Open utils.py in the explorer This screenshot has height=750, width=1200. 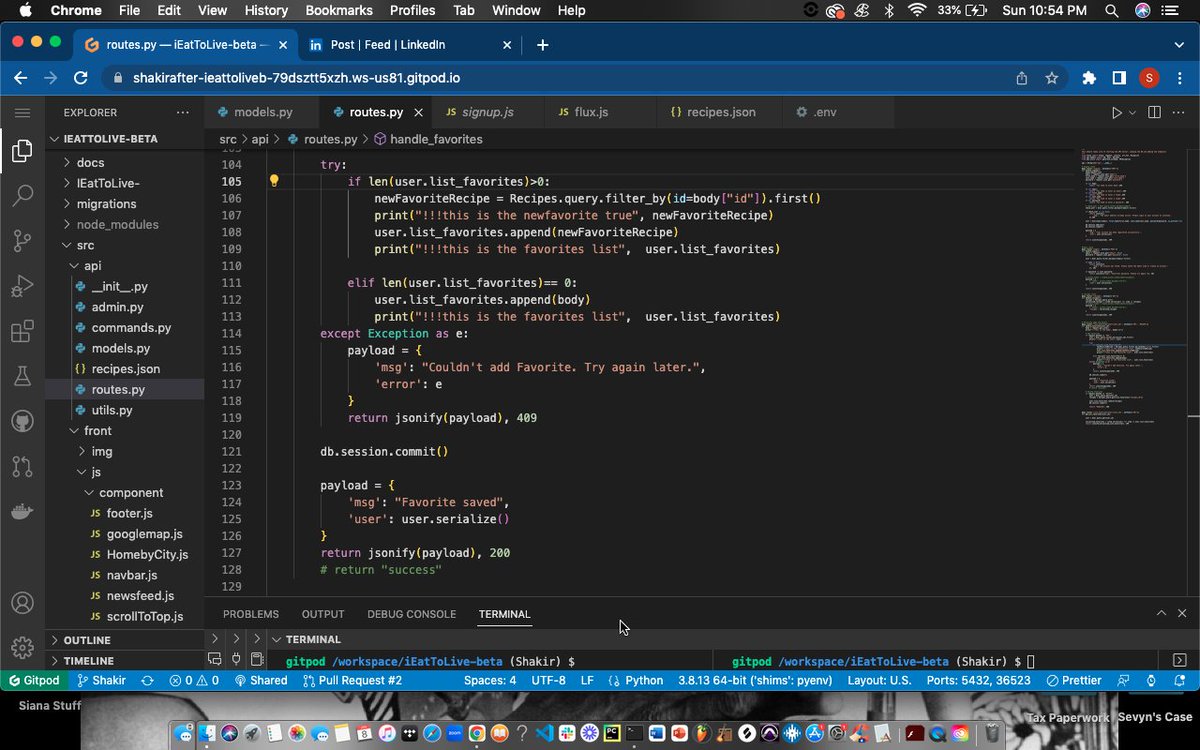pyautogui.click(x=111, y=411)
